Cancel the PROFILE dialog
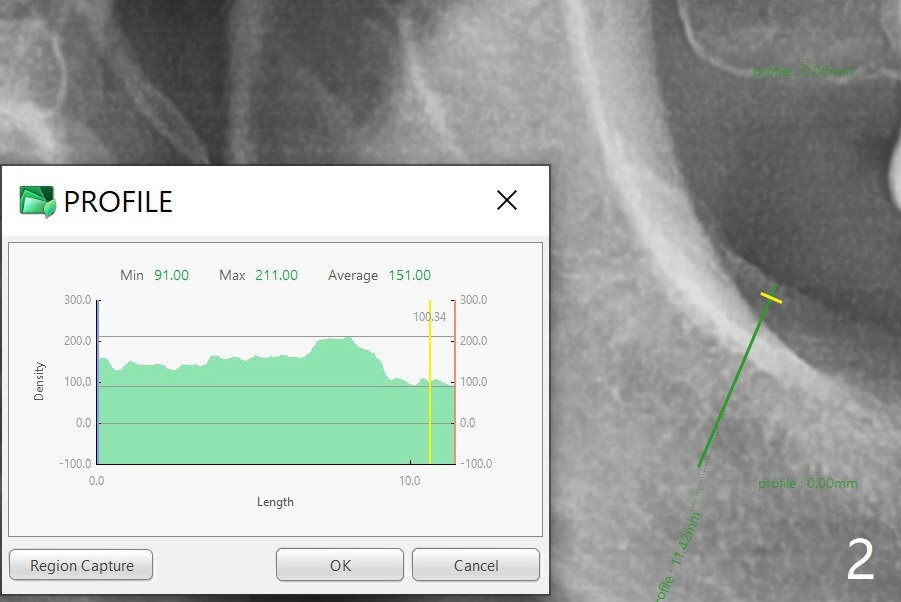901x602 pixels. tap(475, 565)
